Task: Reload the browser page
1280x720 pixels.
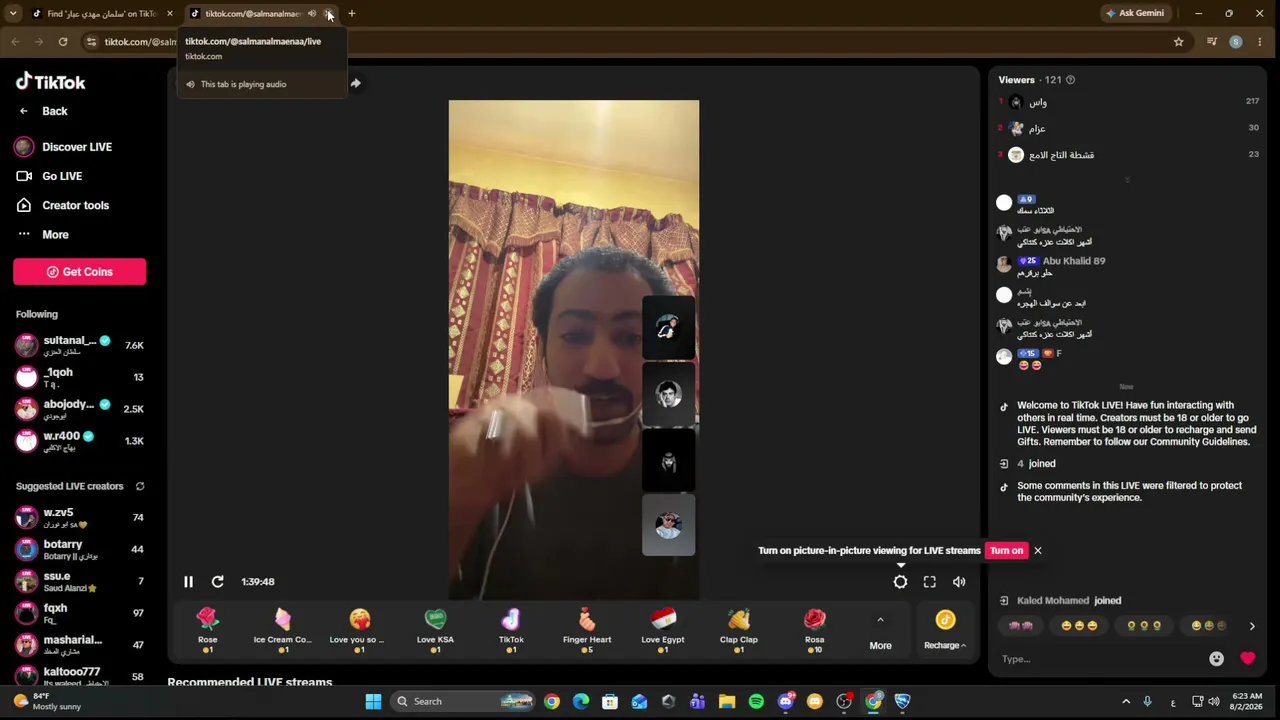Action: (x=63, y=41)
